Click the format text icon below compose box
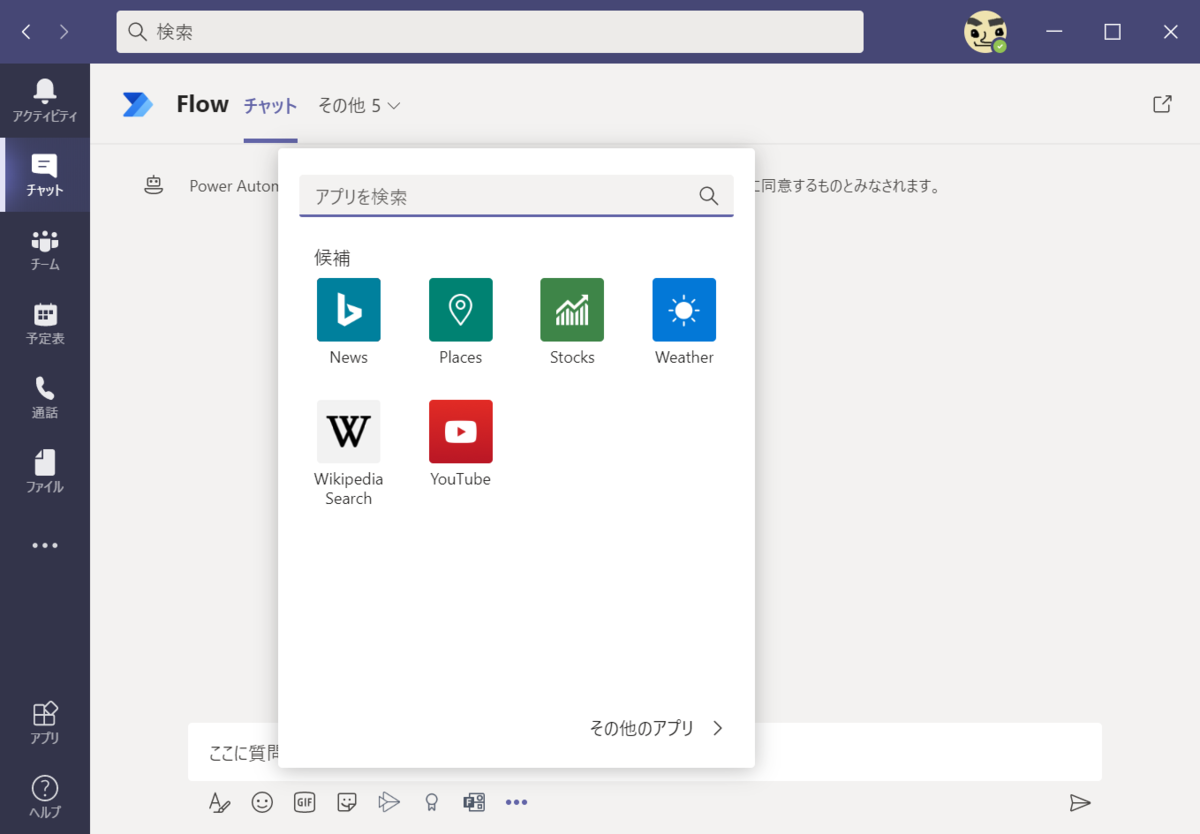The image size is (1200, 834). pos(219,802)
